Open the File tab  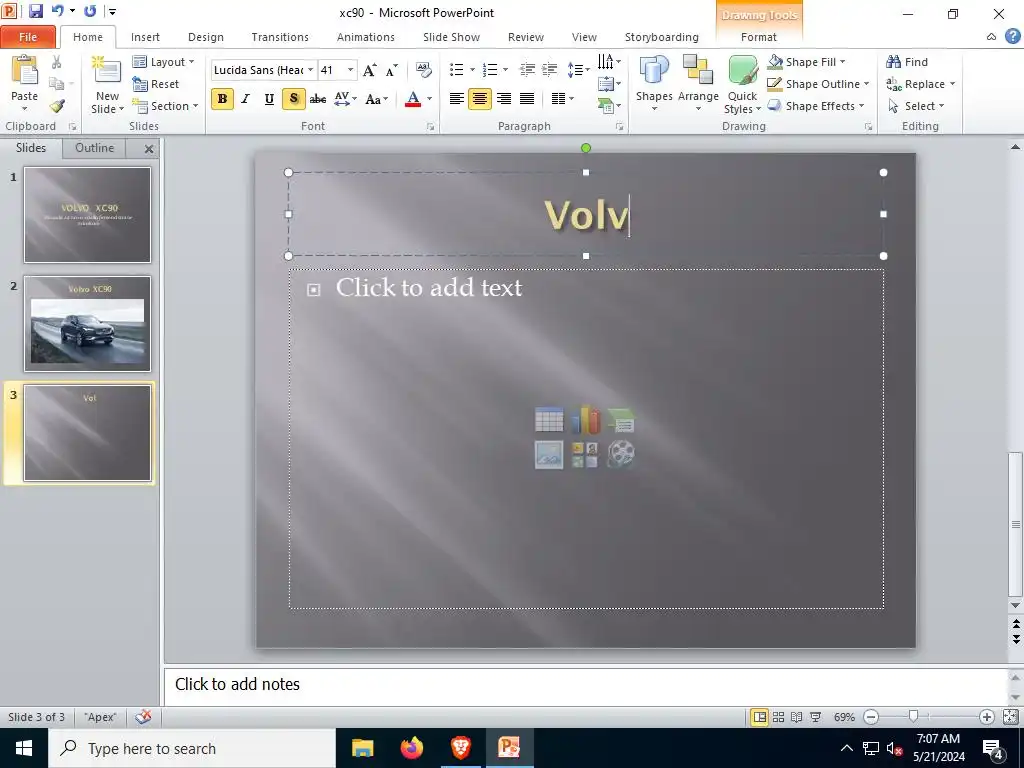click(28, 37)
